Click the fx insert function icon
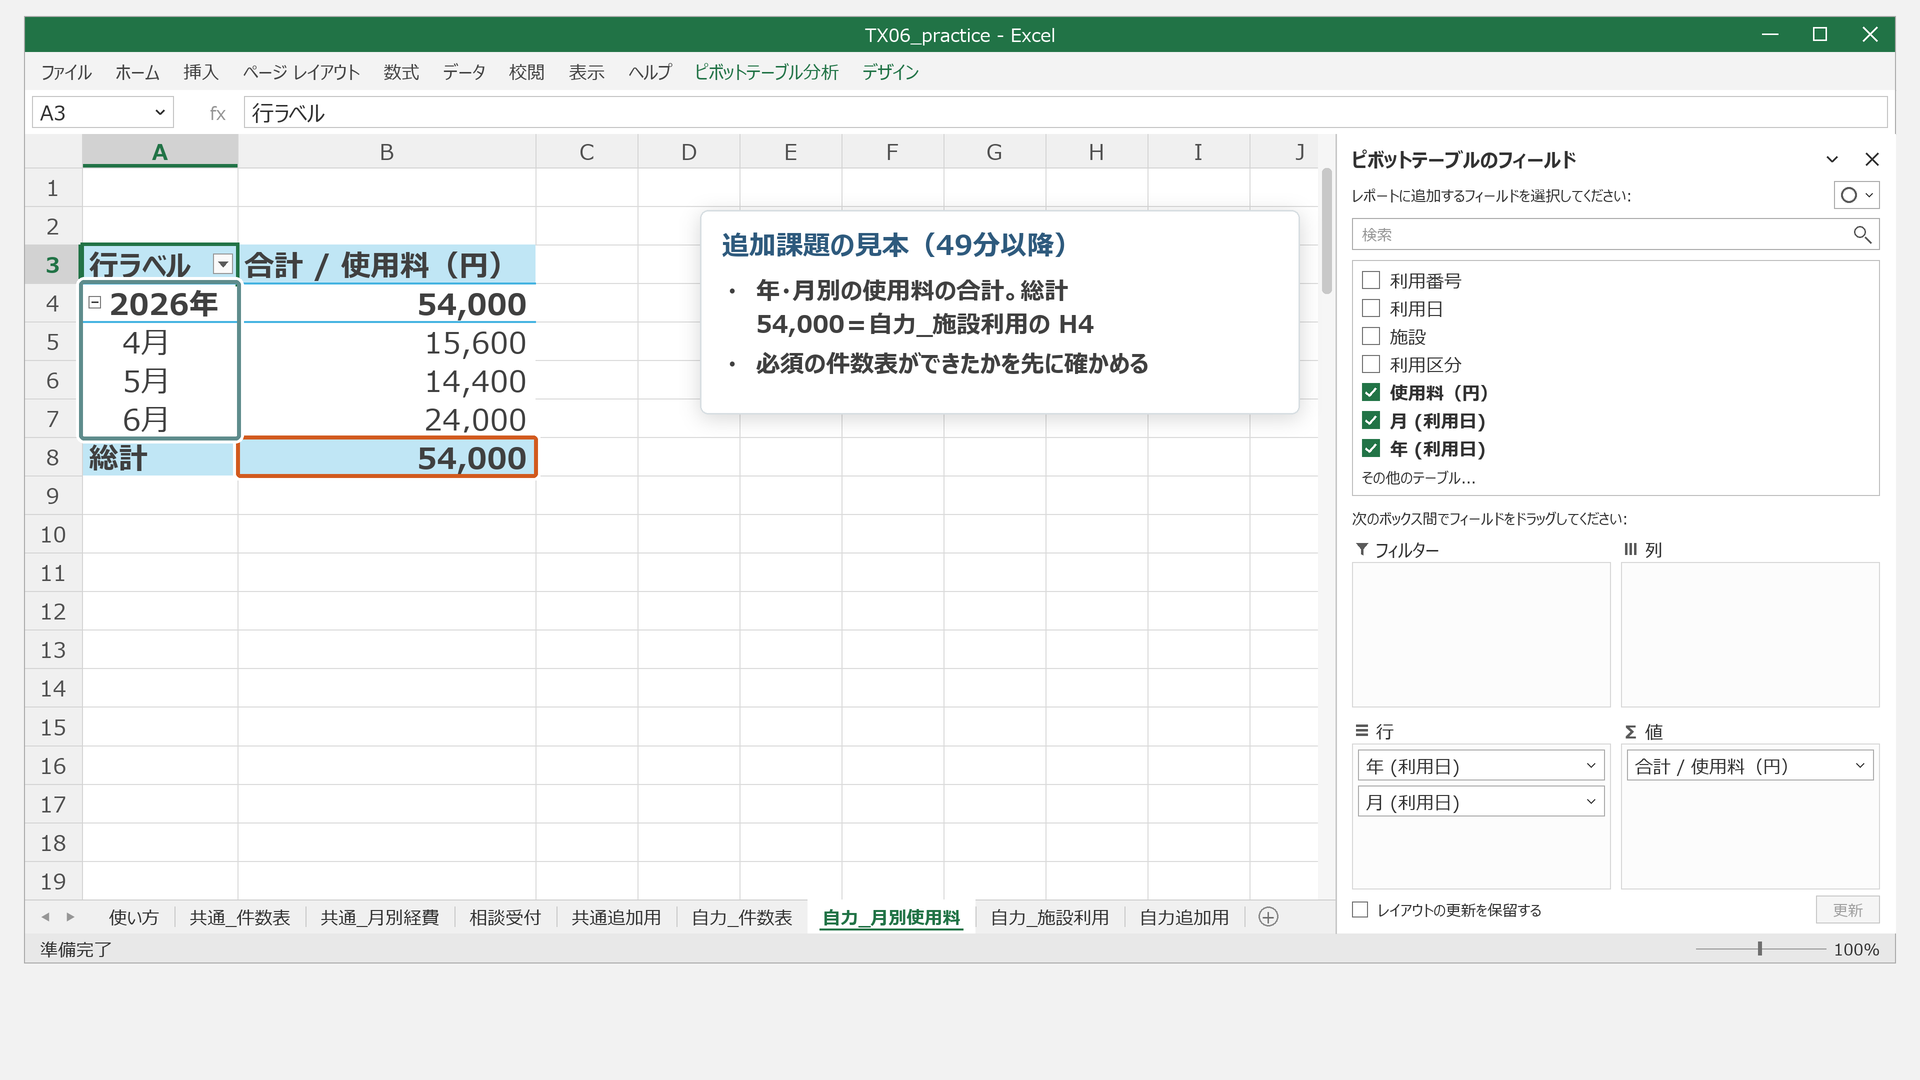This screenshot has height=1080, width=1920. 217,114
